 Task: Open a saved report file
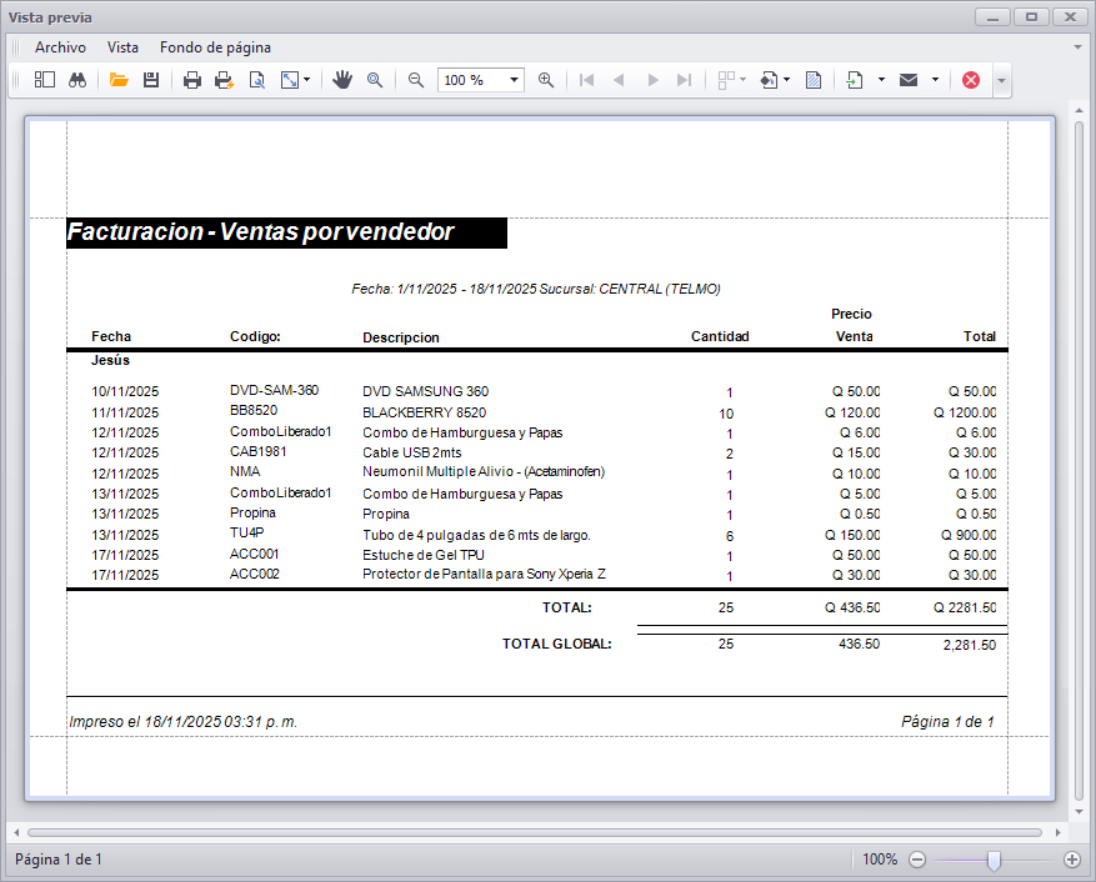[120, 80]
